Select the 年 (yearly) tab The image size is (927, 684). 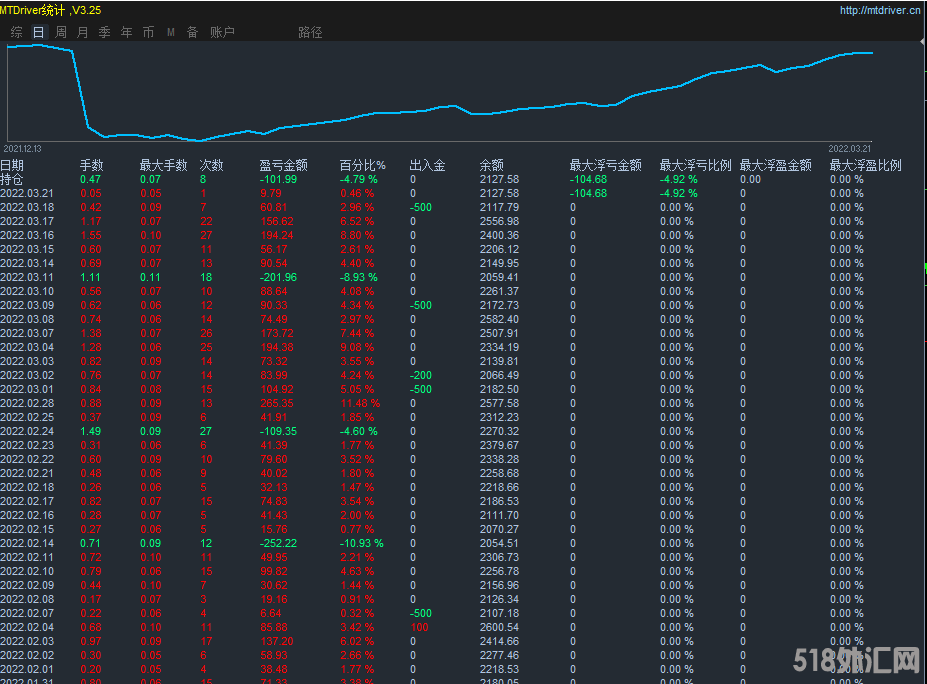tap(126, 32)
